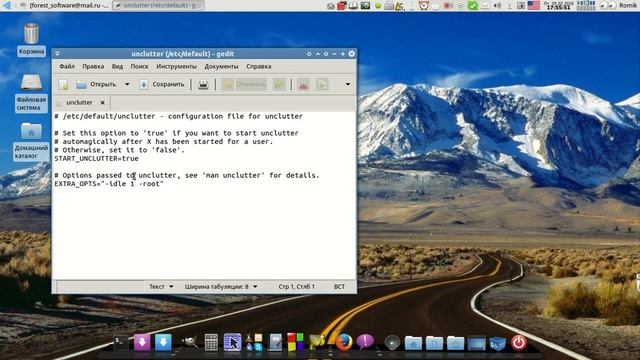Click the clock in the top panel
The height and width of the screenshot is (360, 640).
[558, 5]
